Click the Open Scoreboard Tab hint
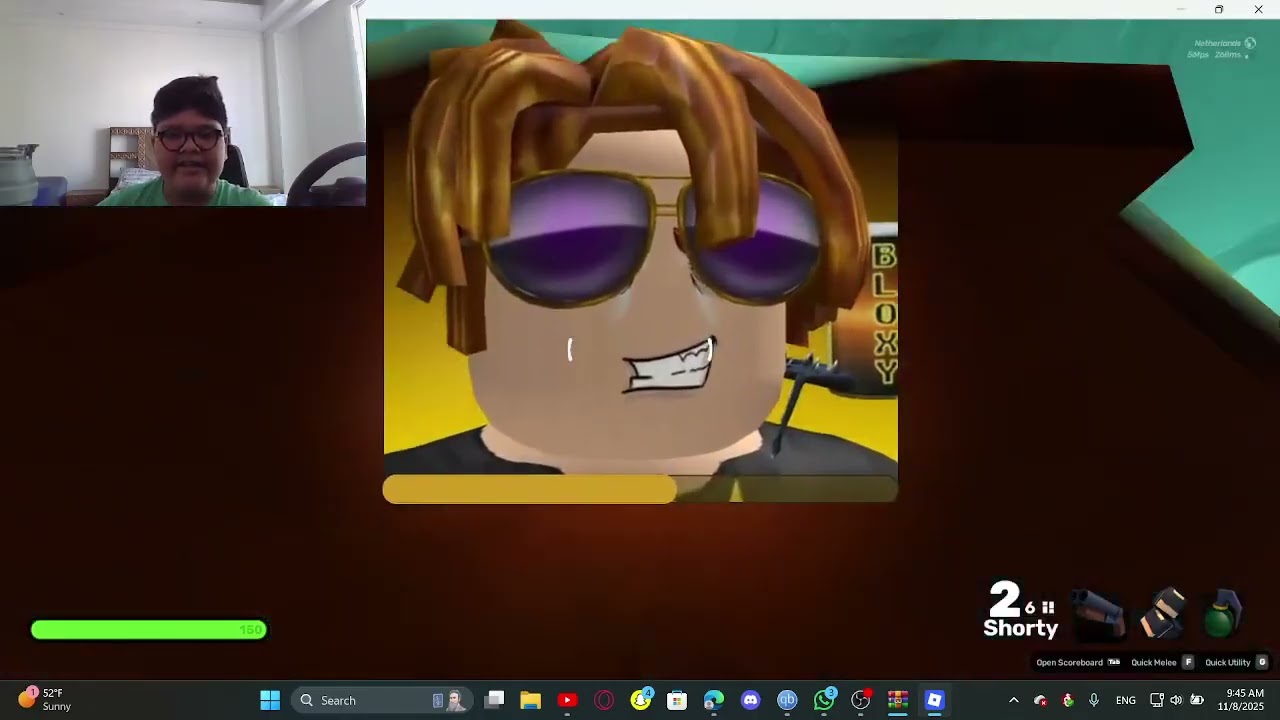Viewport: 1280px width, 720px height. [1078, 662]
